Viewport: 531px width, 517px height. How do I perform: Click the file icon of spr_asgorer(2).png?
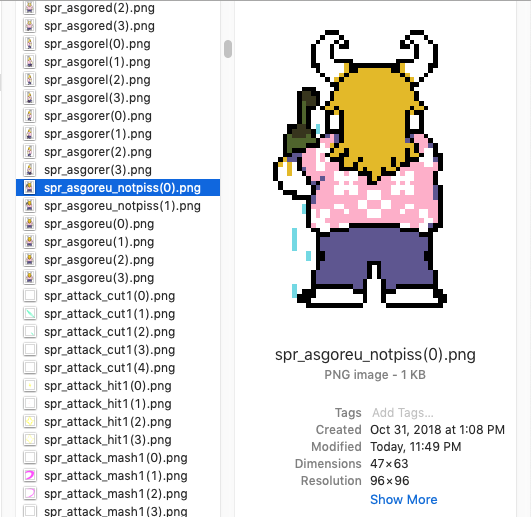29,152
